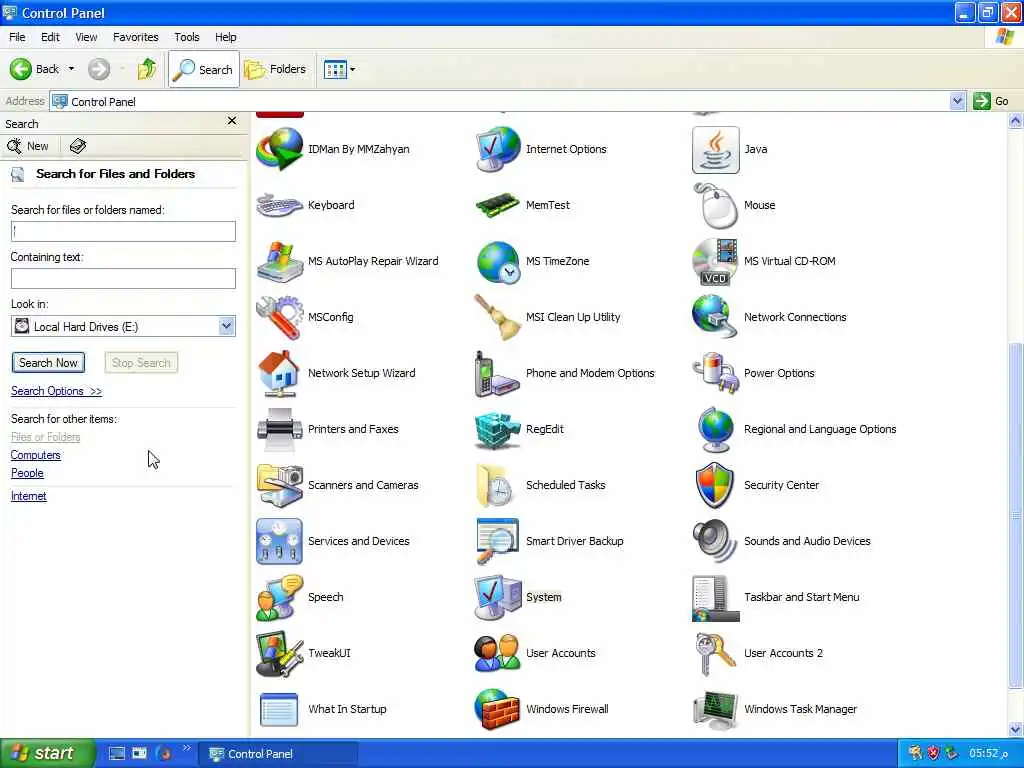Open the Tools menu
Screen dimensions: 1024x768
(x=187, y=37)
